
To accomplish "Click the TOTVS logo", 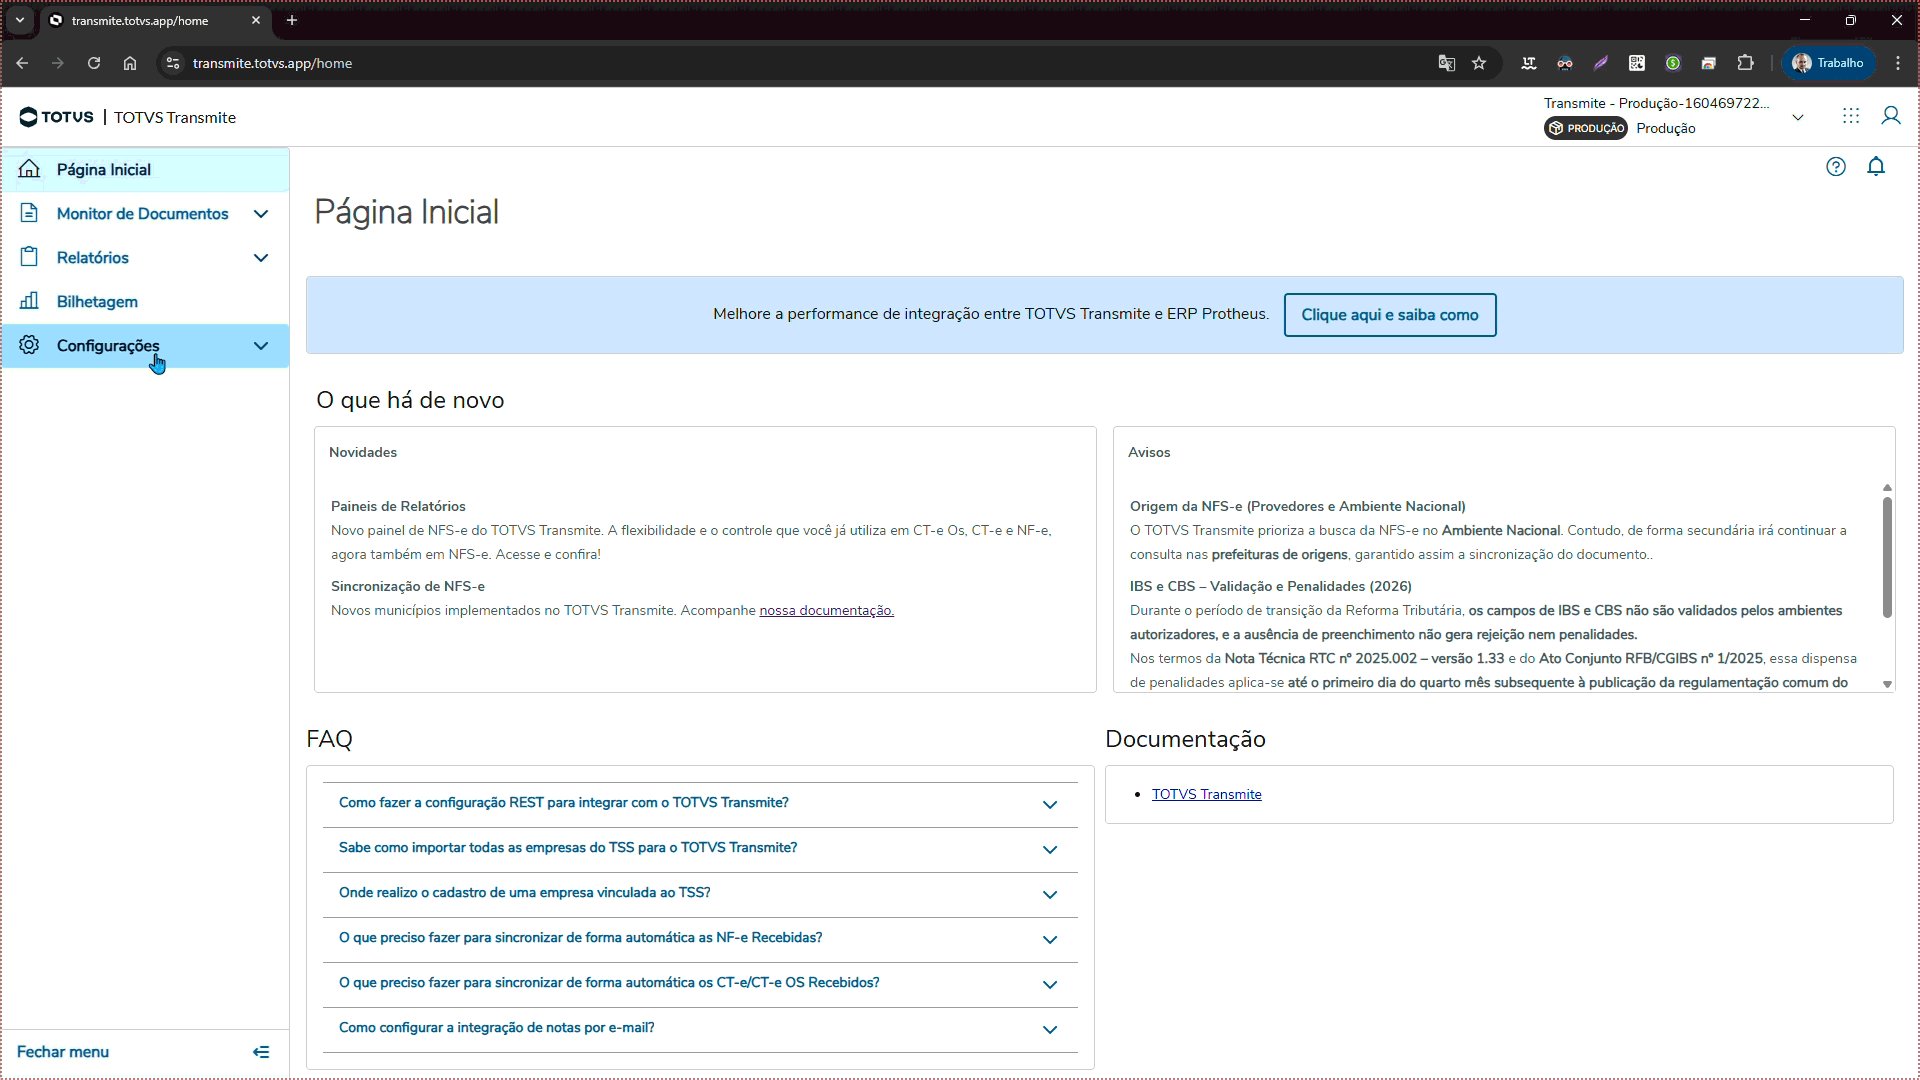I will [x=57, y=117].
